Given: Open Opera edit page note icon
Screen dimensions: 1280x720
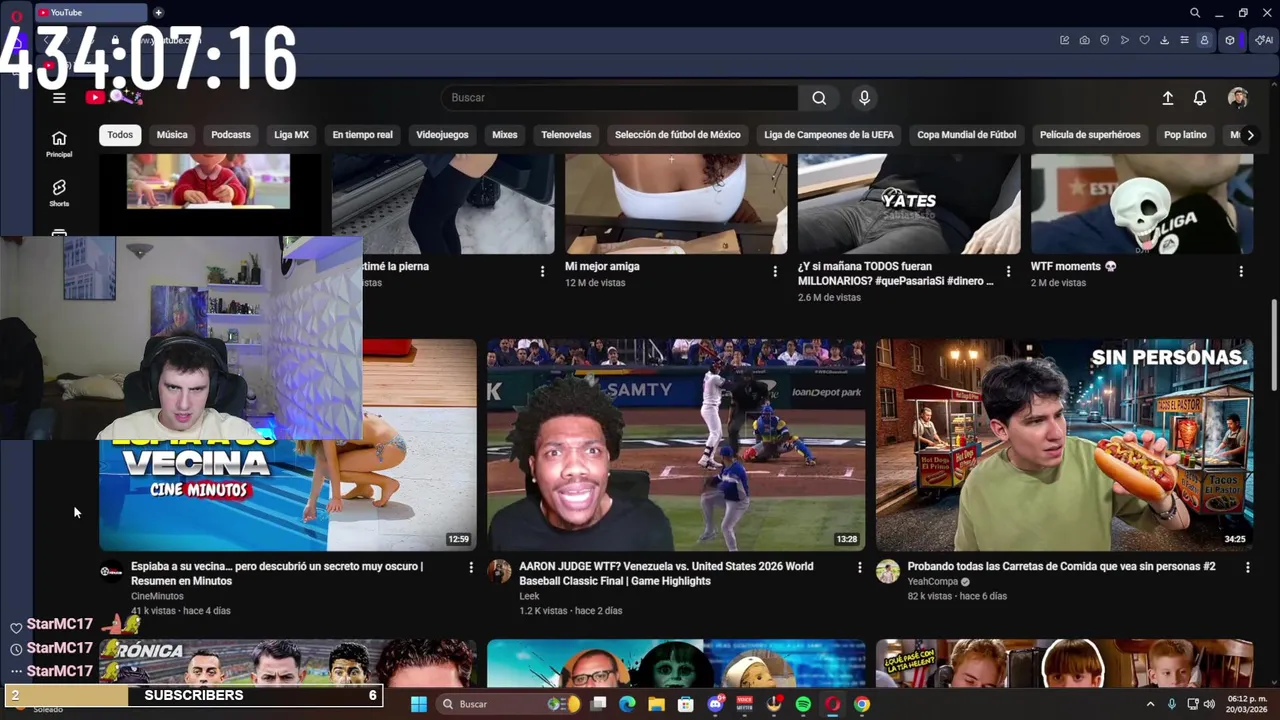Looking at the screenshot, I should click(1065, 40).
